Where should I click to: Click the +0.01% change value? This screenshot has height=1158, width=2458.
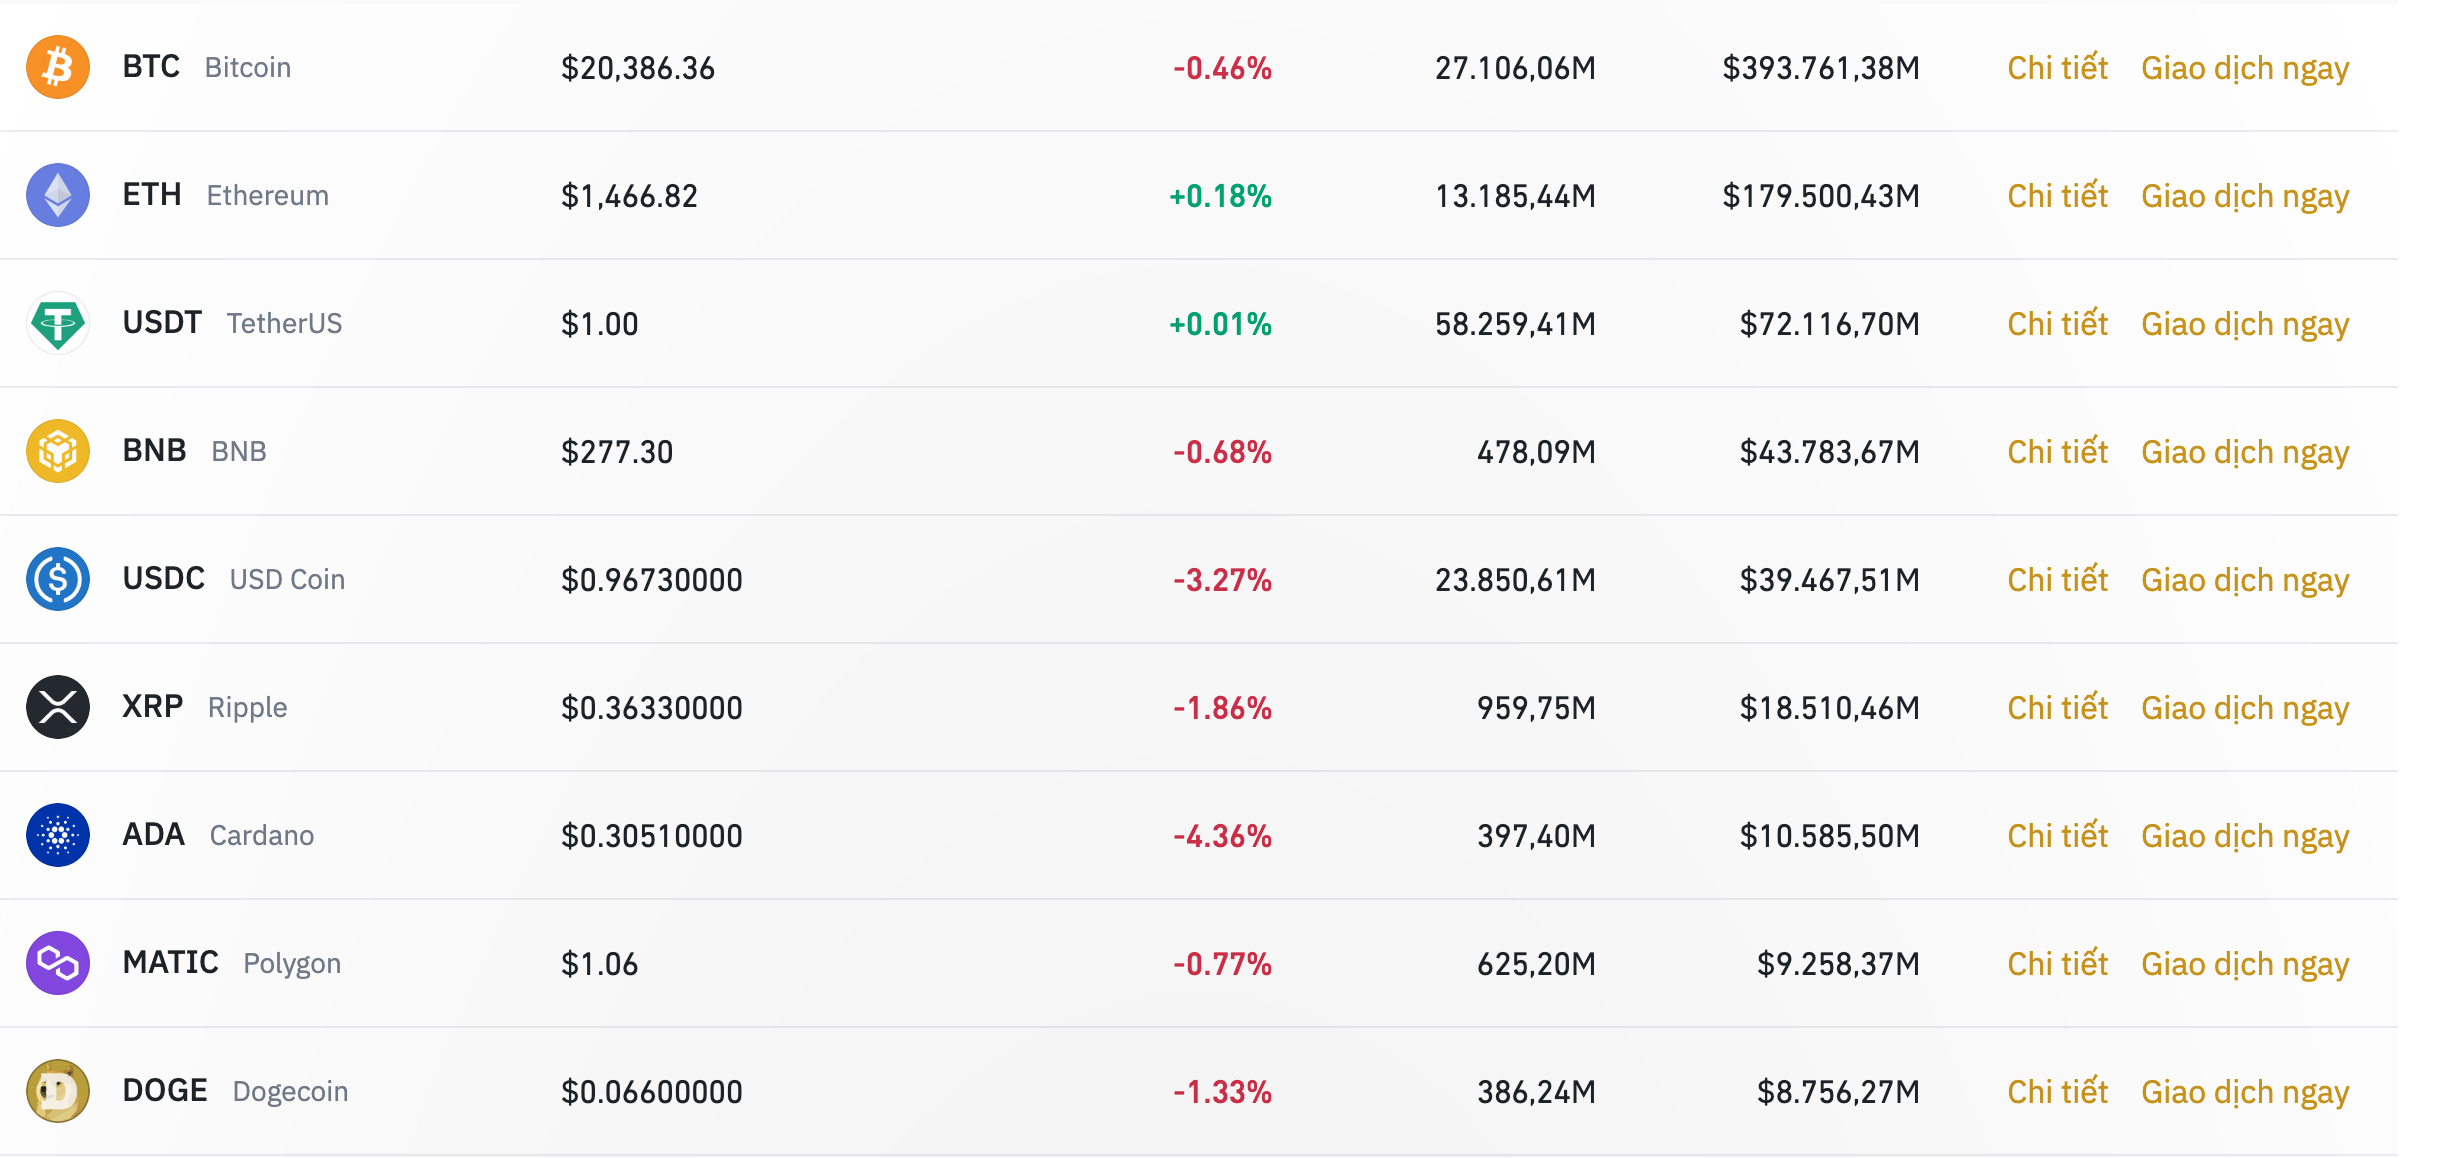[x=1220, y=324]
